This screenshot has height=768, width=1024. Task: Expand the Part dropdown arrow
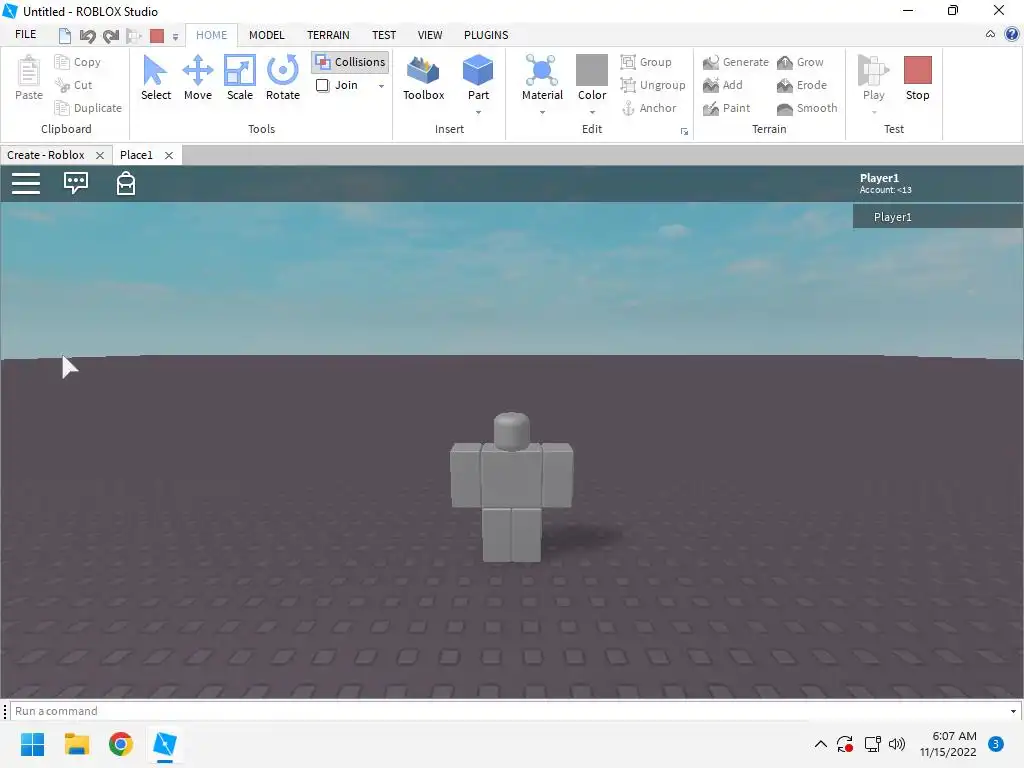[x=478, y=112]
